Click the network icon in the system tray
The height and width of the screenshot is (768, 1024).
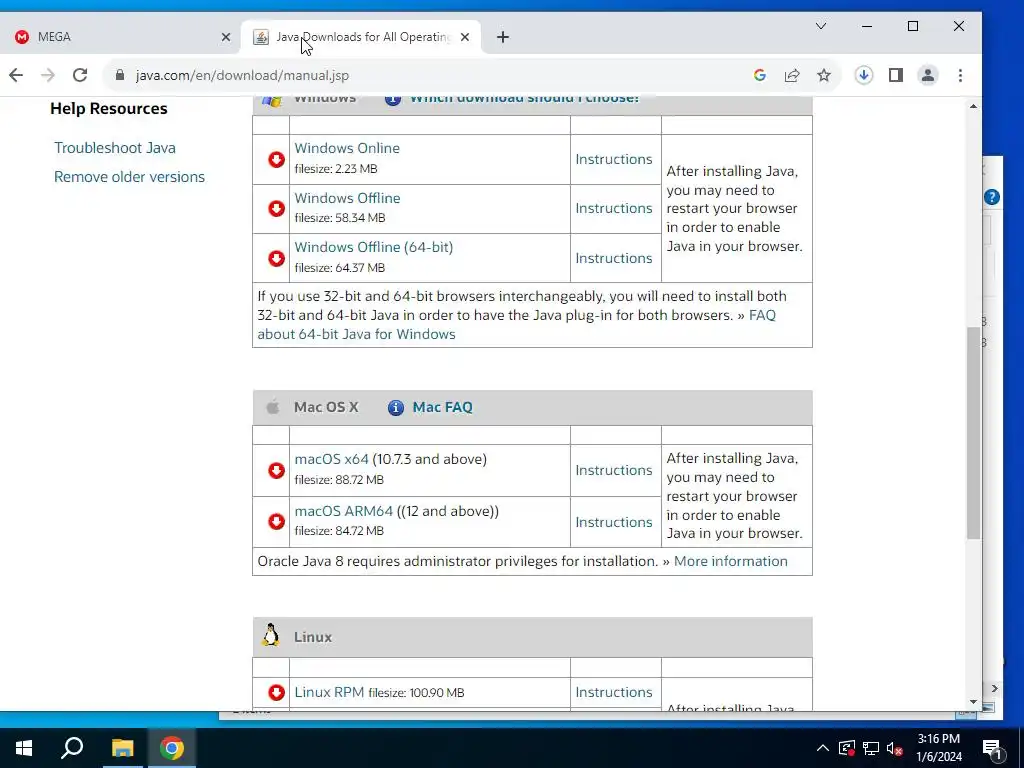[x=871, y=748]
